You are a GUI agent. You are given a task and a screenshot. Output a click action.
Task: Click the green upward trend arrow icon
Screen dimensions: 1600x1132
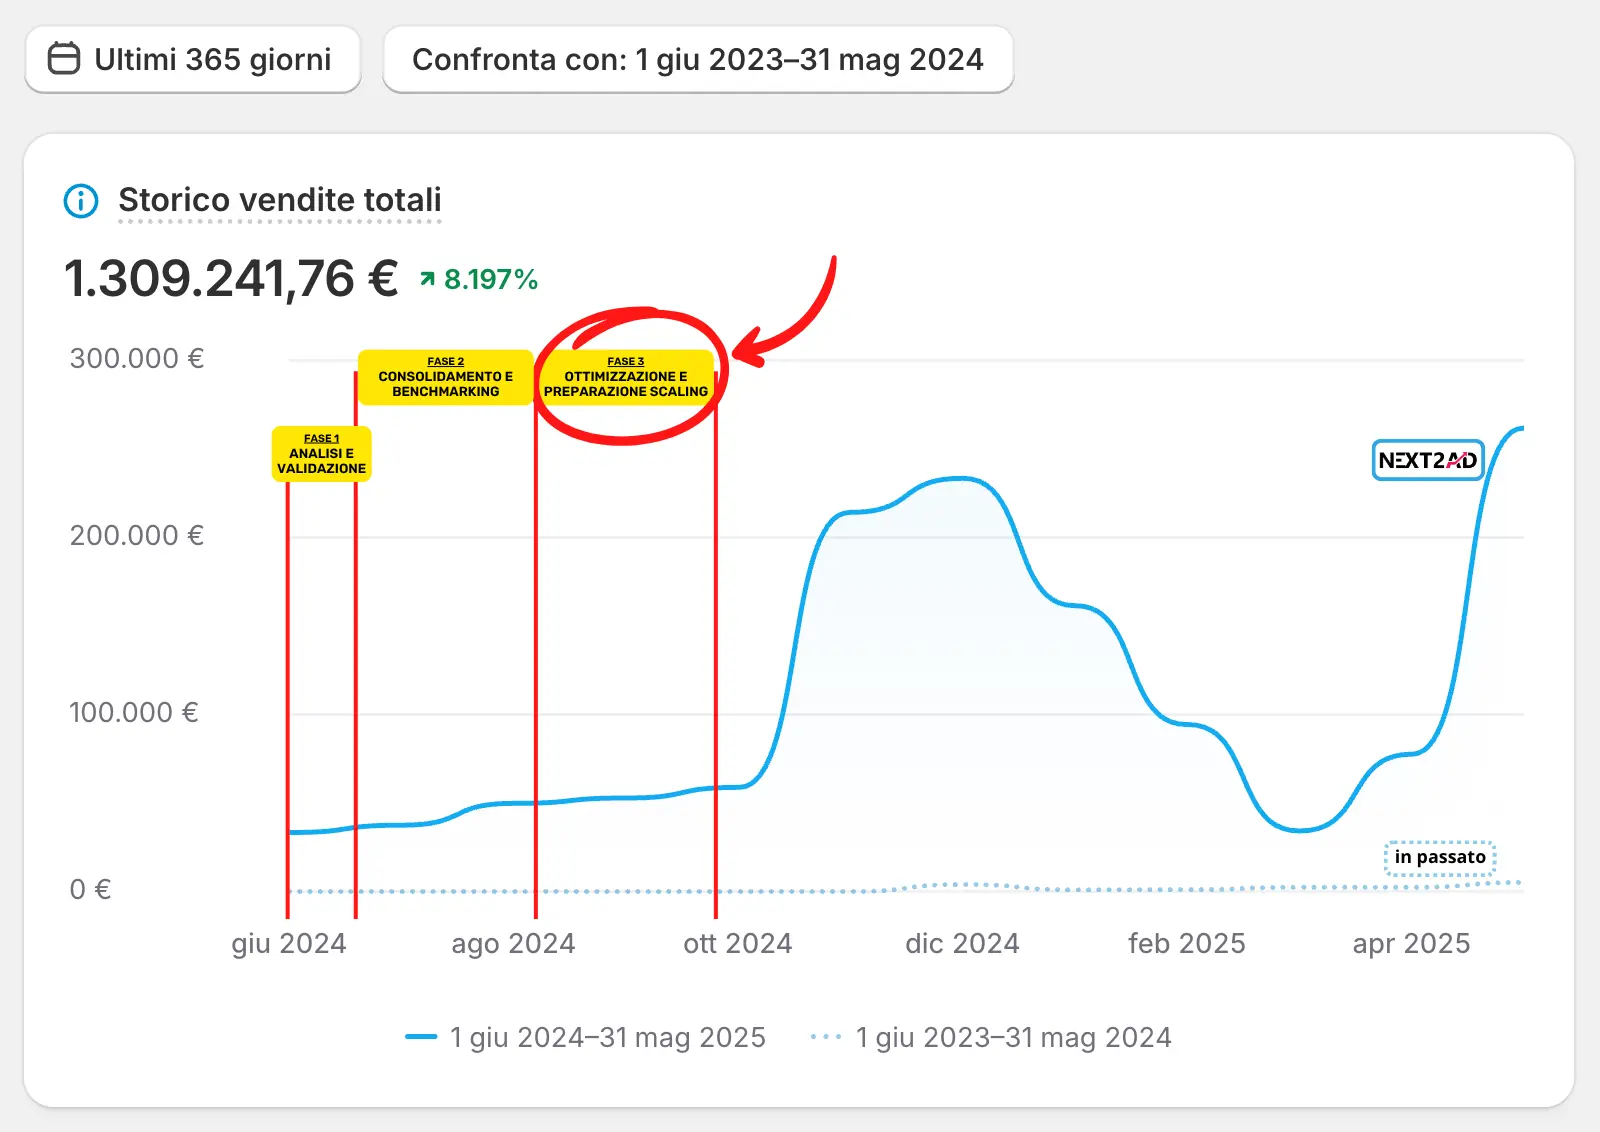pyautogui.click(x=428, y=280)
